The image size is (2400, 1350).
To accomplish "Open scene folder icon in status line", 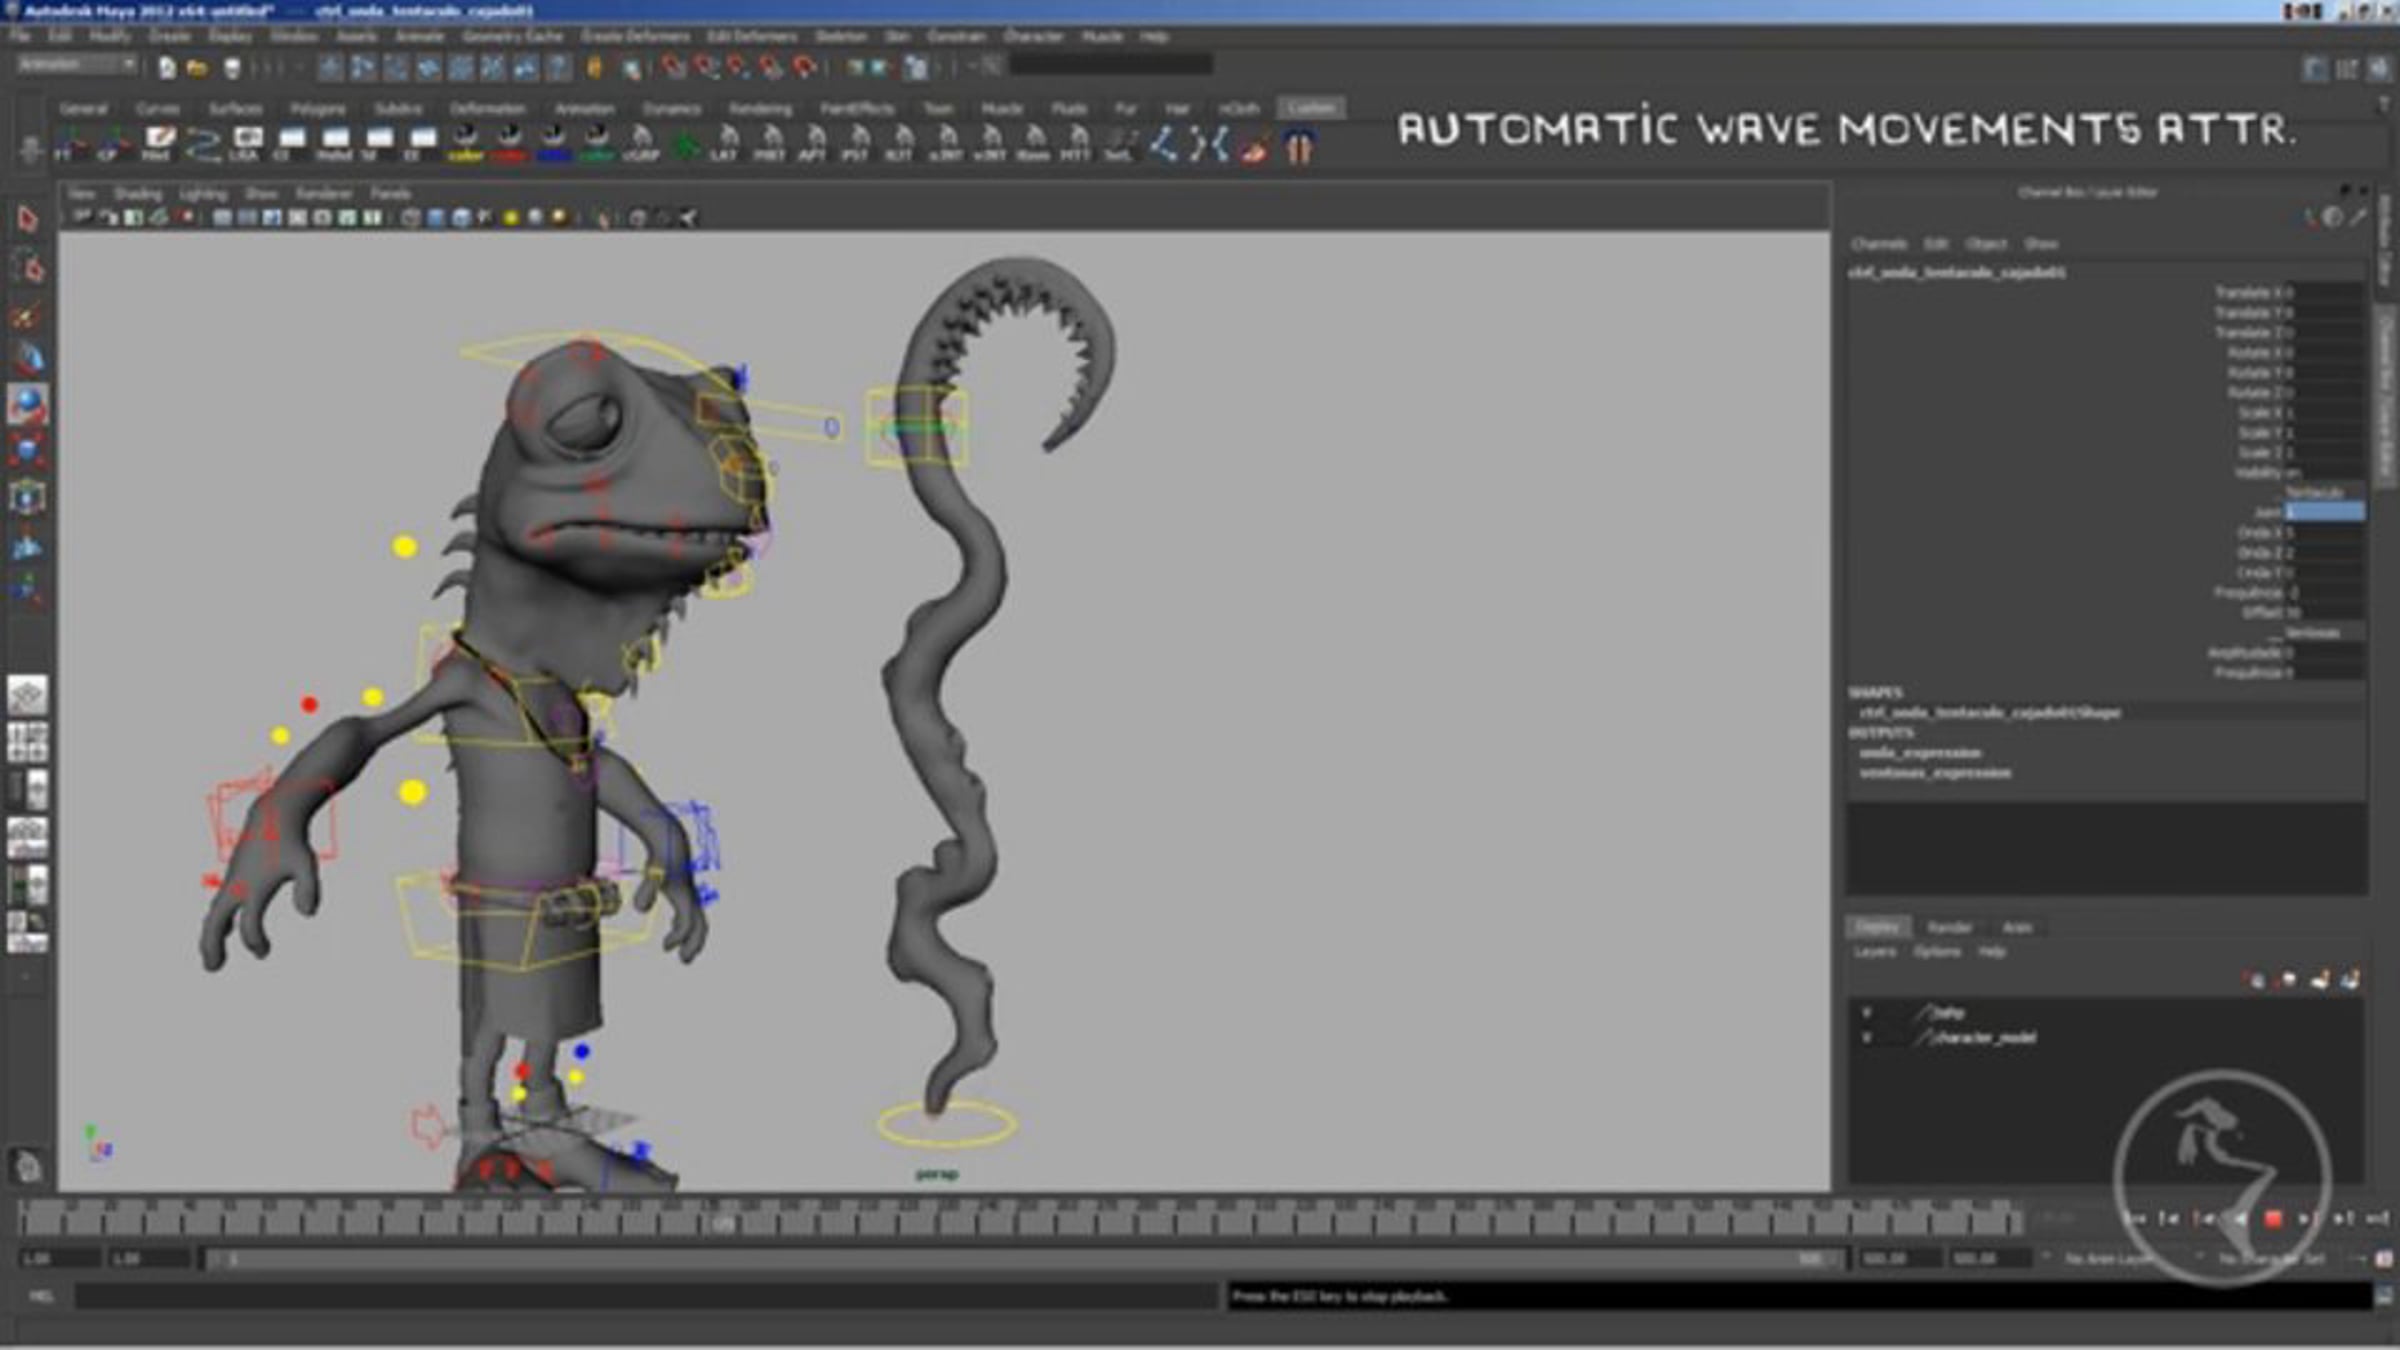I will (x=197, y=67).
